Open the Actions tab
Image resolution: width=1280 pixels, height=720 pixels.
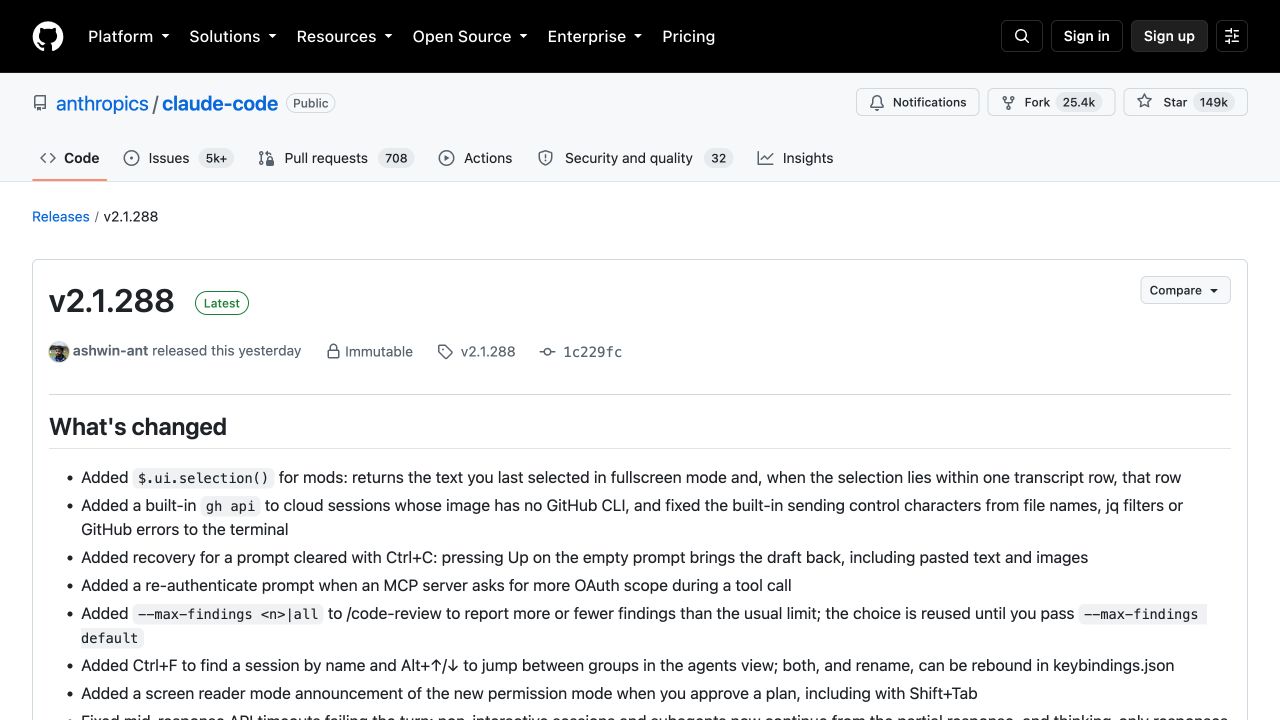click(475, 158)
